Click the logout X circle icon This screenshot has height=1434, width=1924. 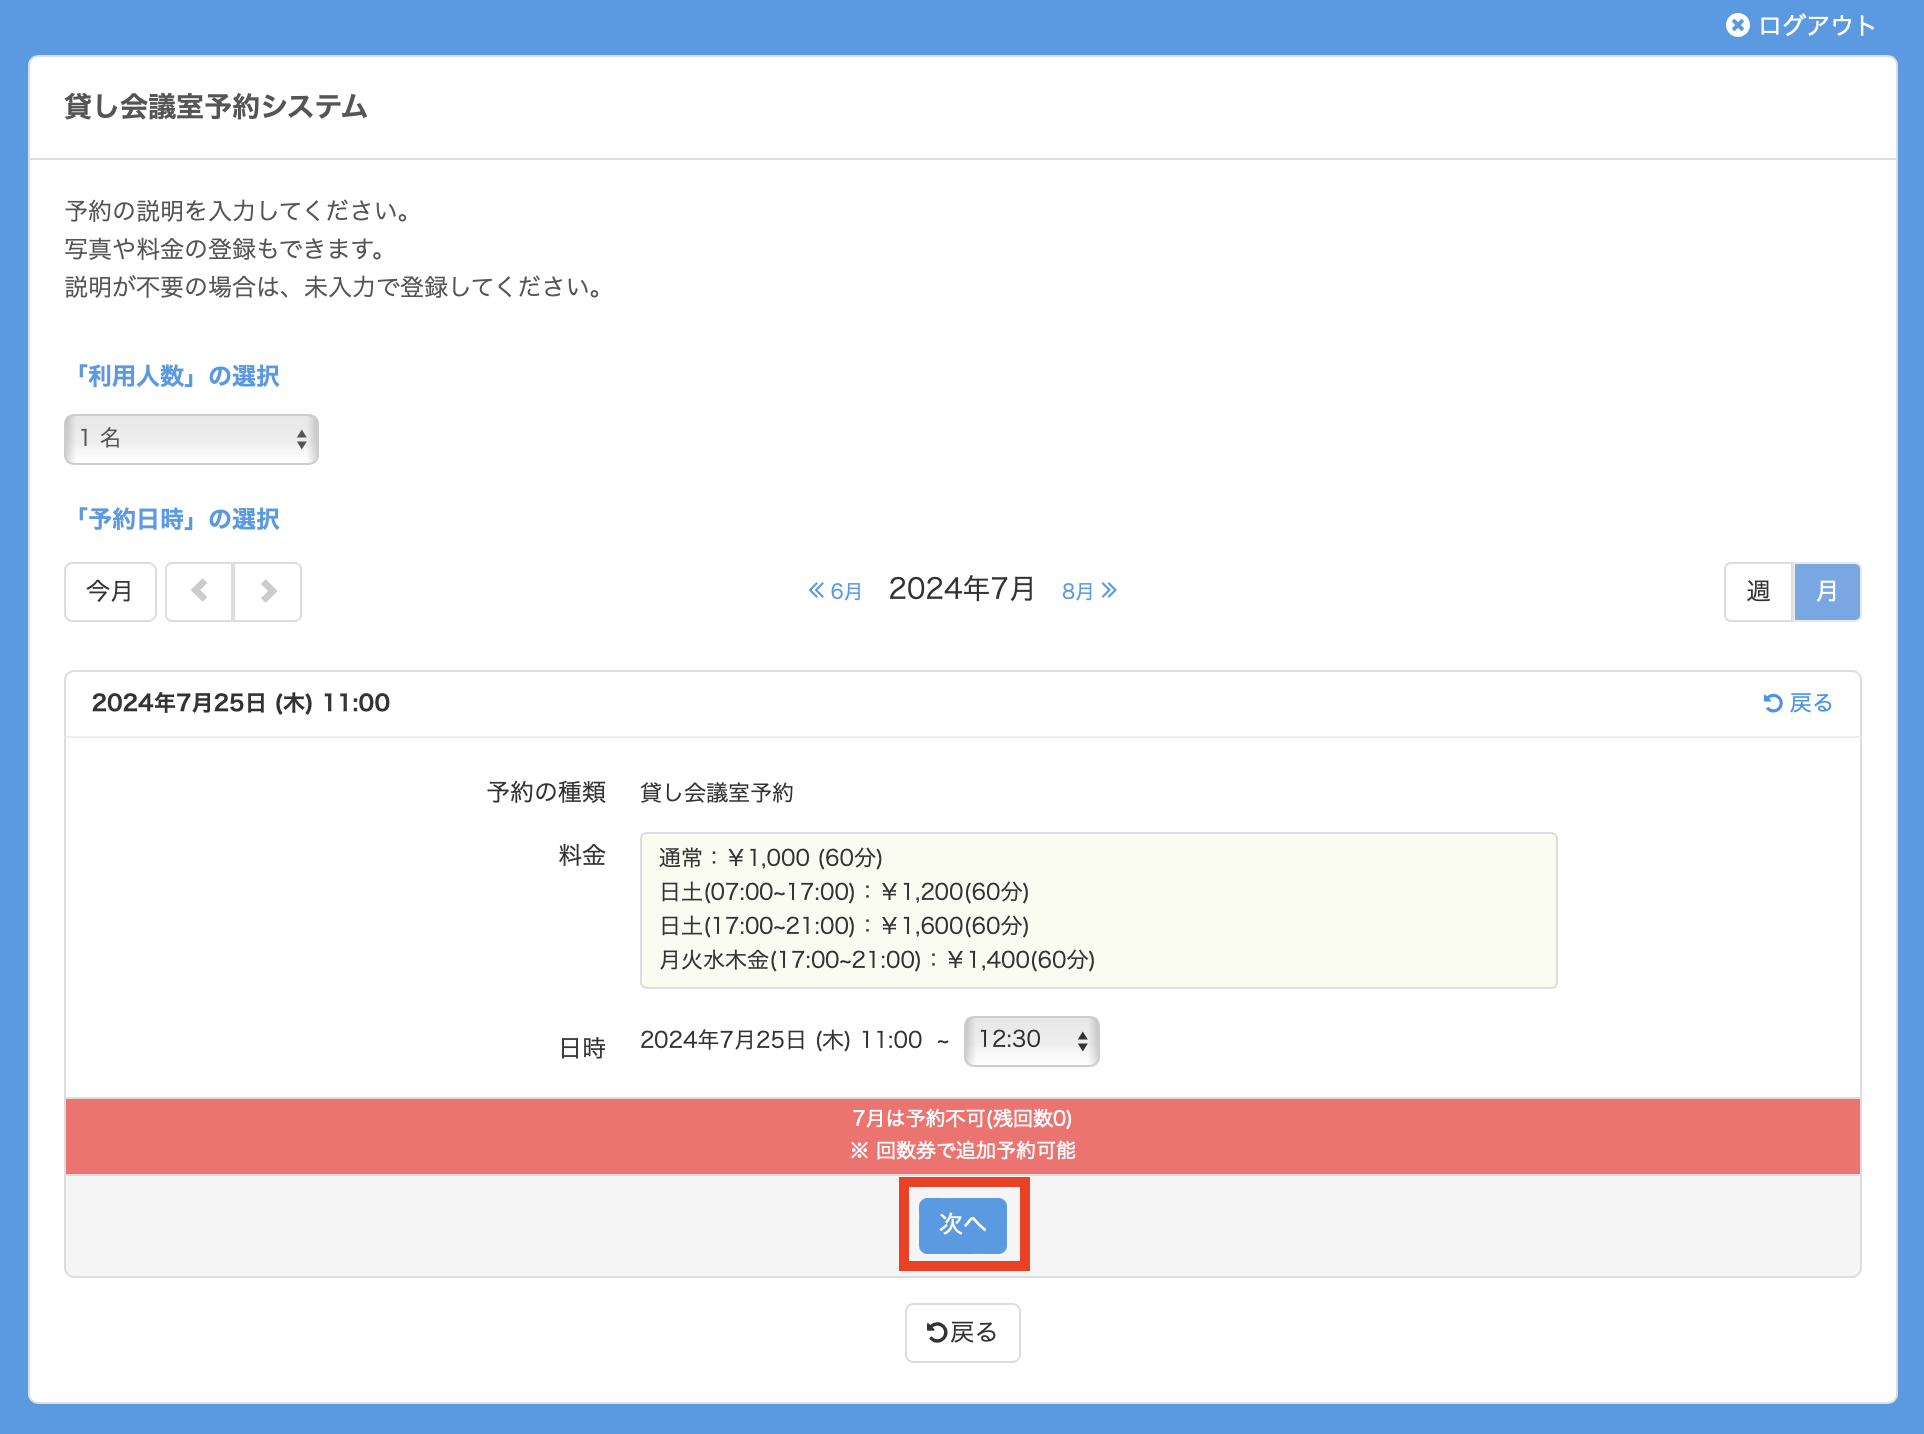pyautogui.click(x=1738, y=25)
